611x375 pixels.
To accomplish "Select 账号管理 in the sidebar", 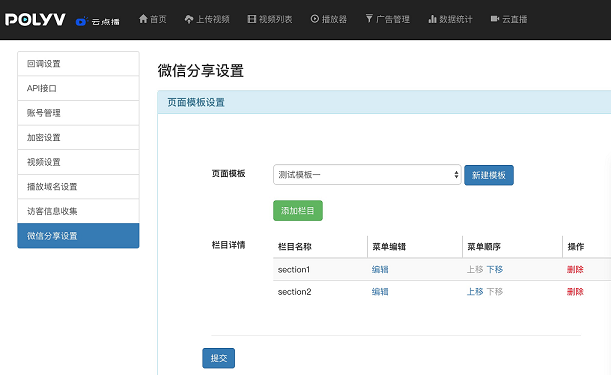I will coord(78,113).
